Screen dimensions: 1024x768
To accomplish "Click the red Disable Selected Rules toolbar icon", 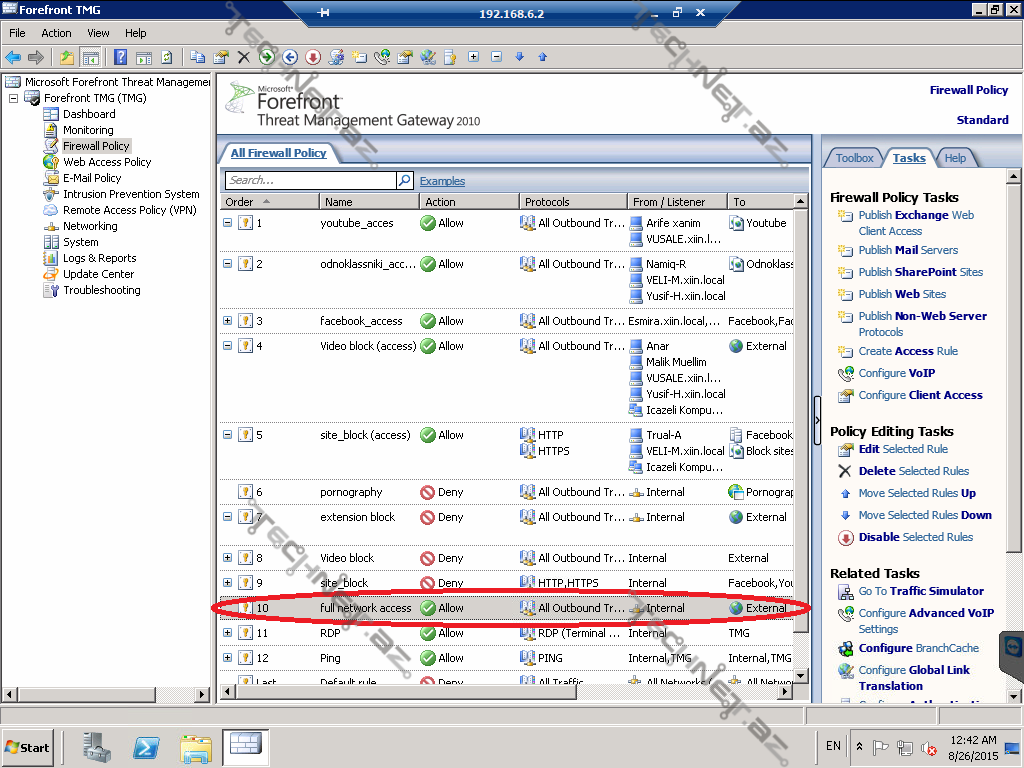I will coord(313,57).
